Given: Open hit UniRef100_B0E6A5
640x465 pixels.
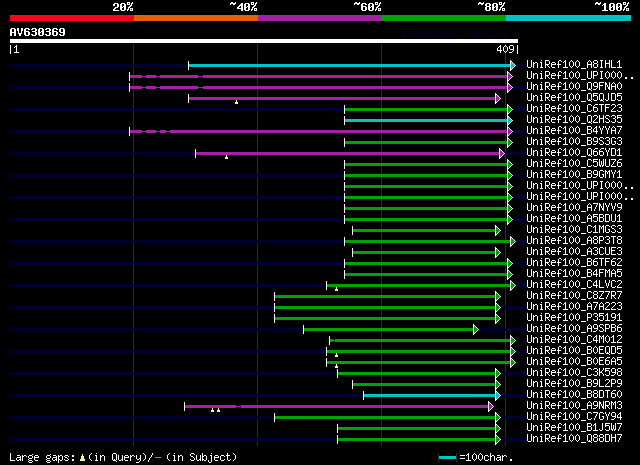Looking at the screenshot, I should (x=574, y=362).
